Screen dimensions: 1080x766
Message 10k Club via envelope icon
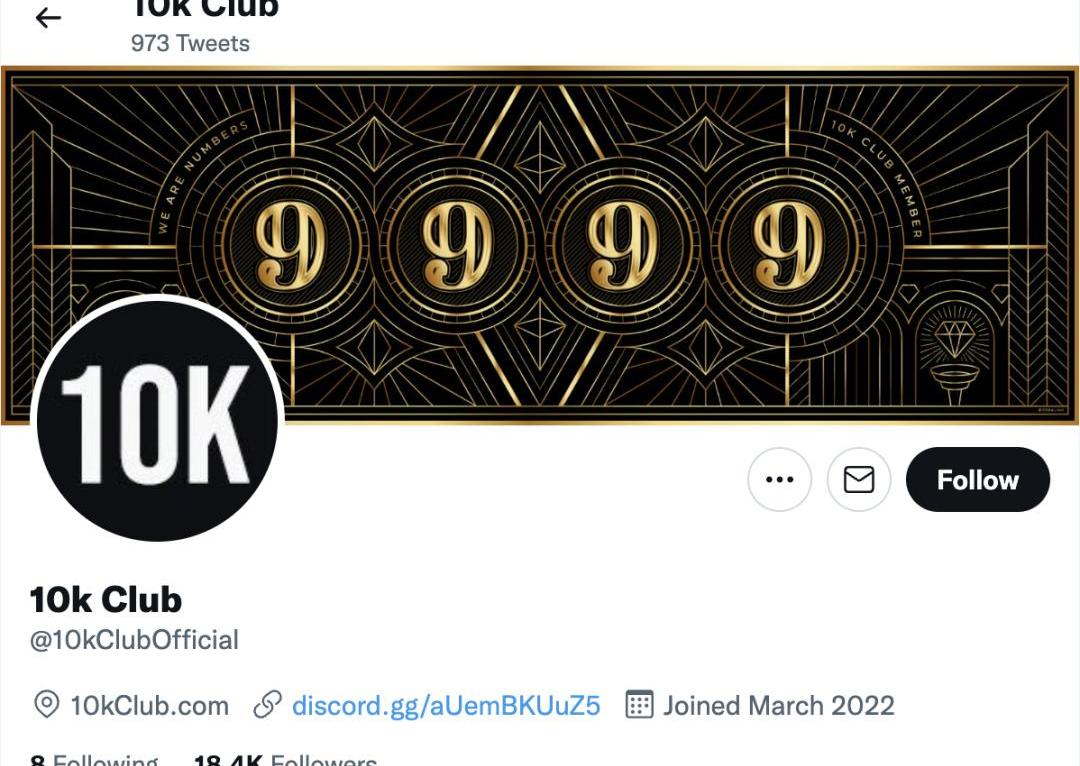(x=859, y=480)
